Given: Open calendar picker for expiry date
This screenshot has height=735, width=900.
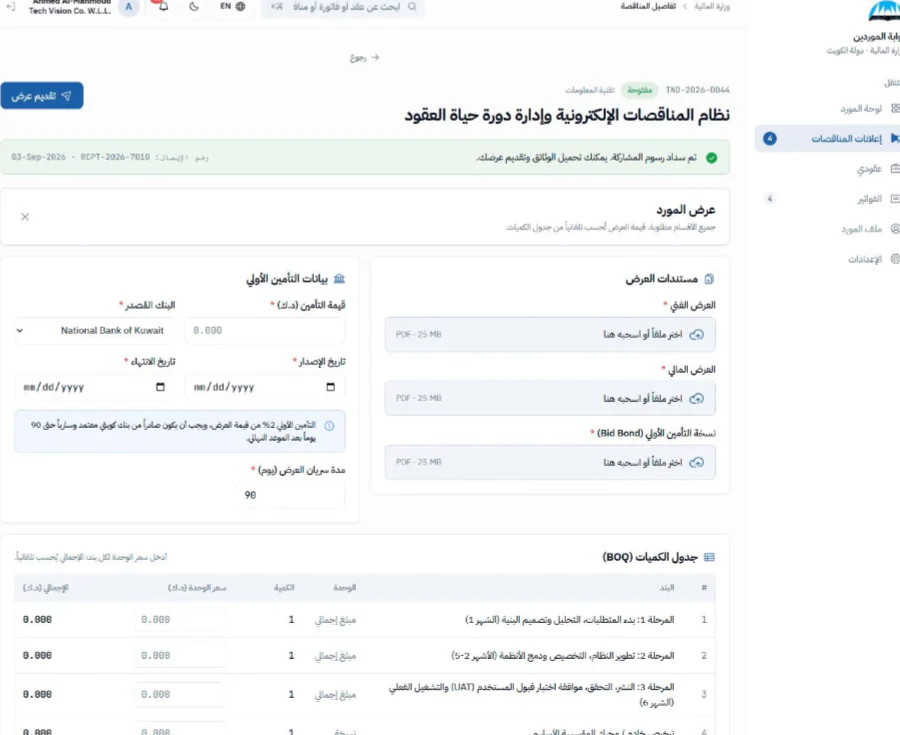Looking at the screenshot, I should coord(160,387).
